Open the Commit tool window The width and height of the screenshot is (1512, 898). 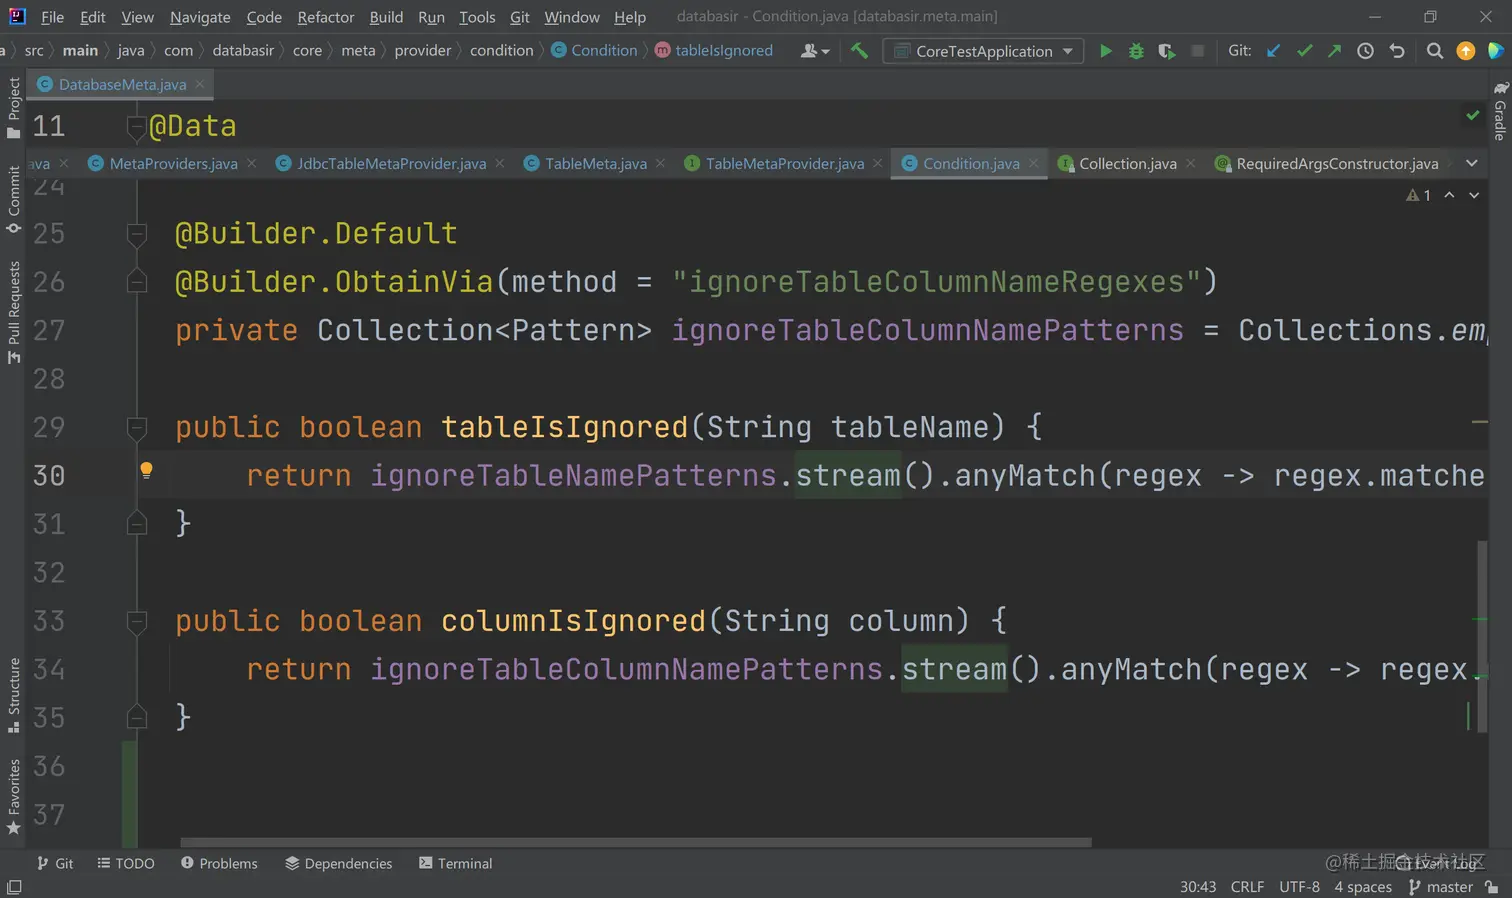coord(13,199)
